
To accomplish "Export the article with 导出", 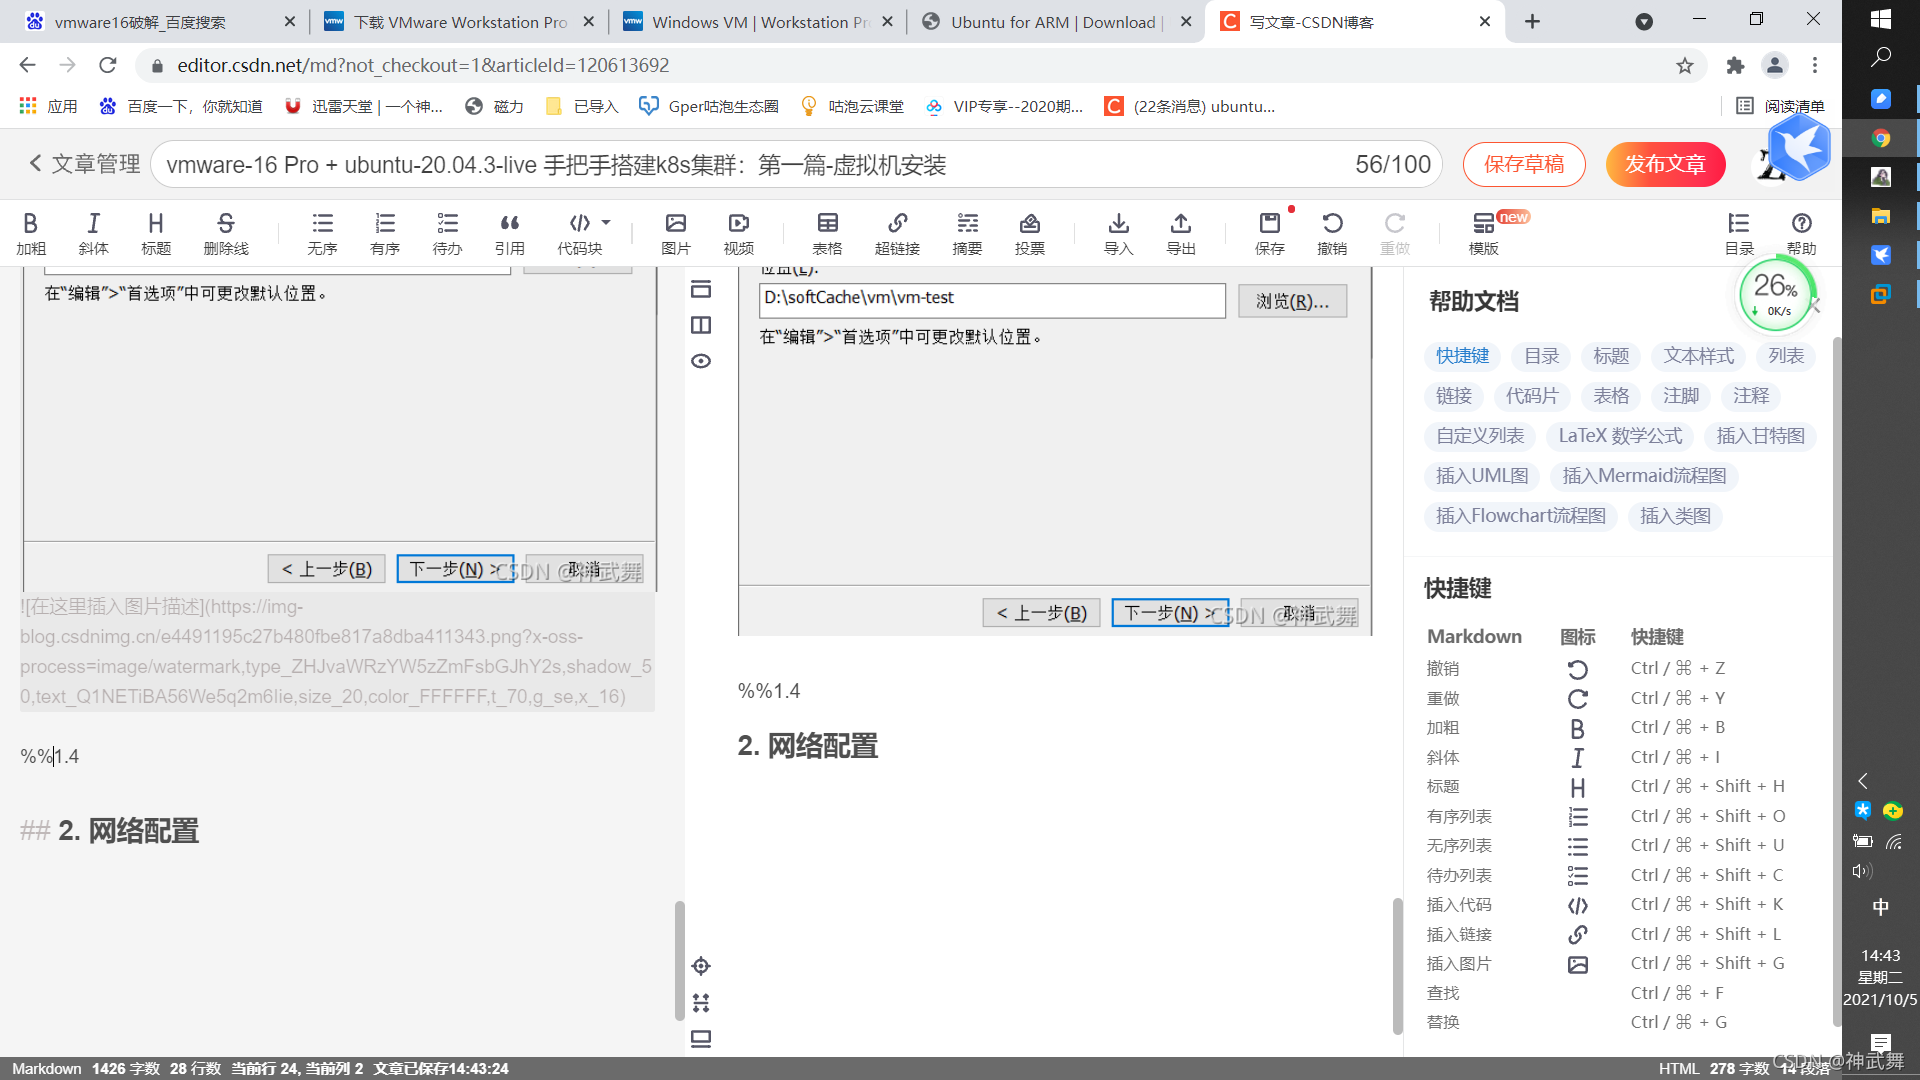I will [x=1181, y=234].
